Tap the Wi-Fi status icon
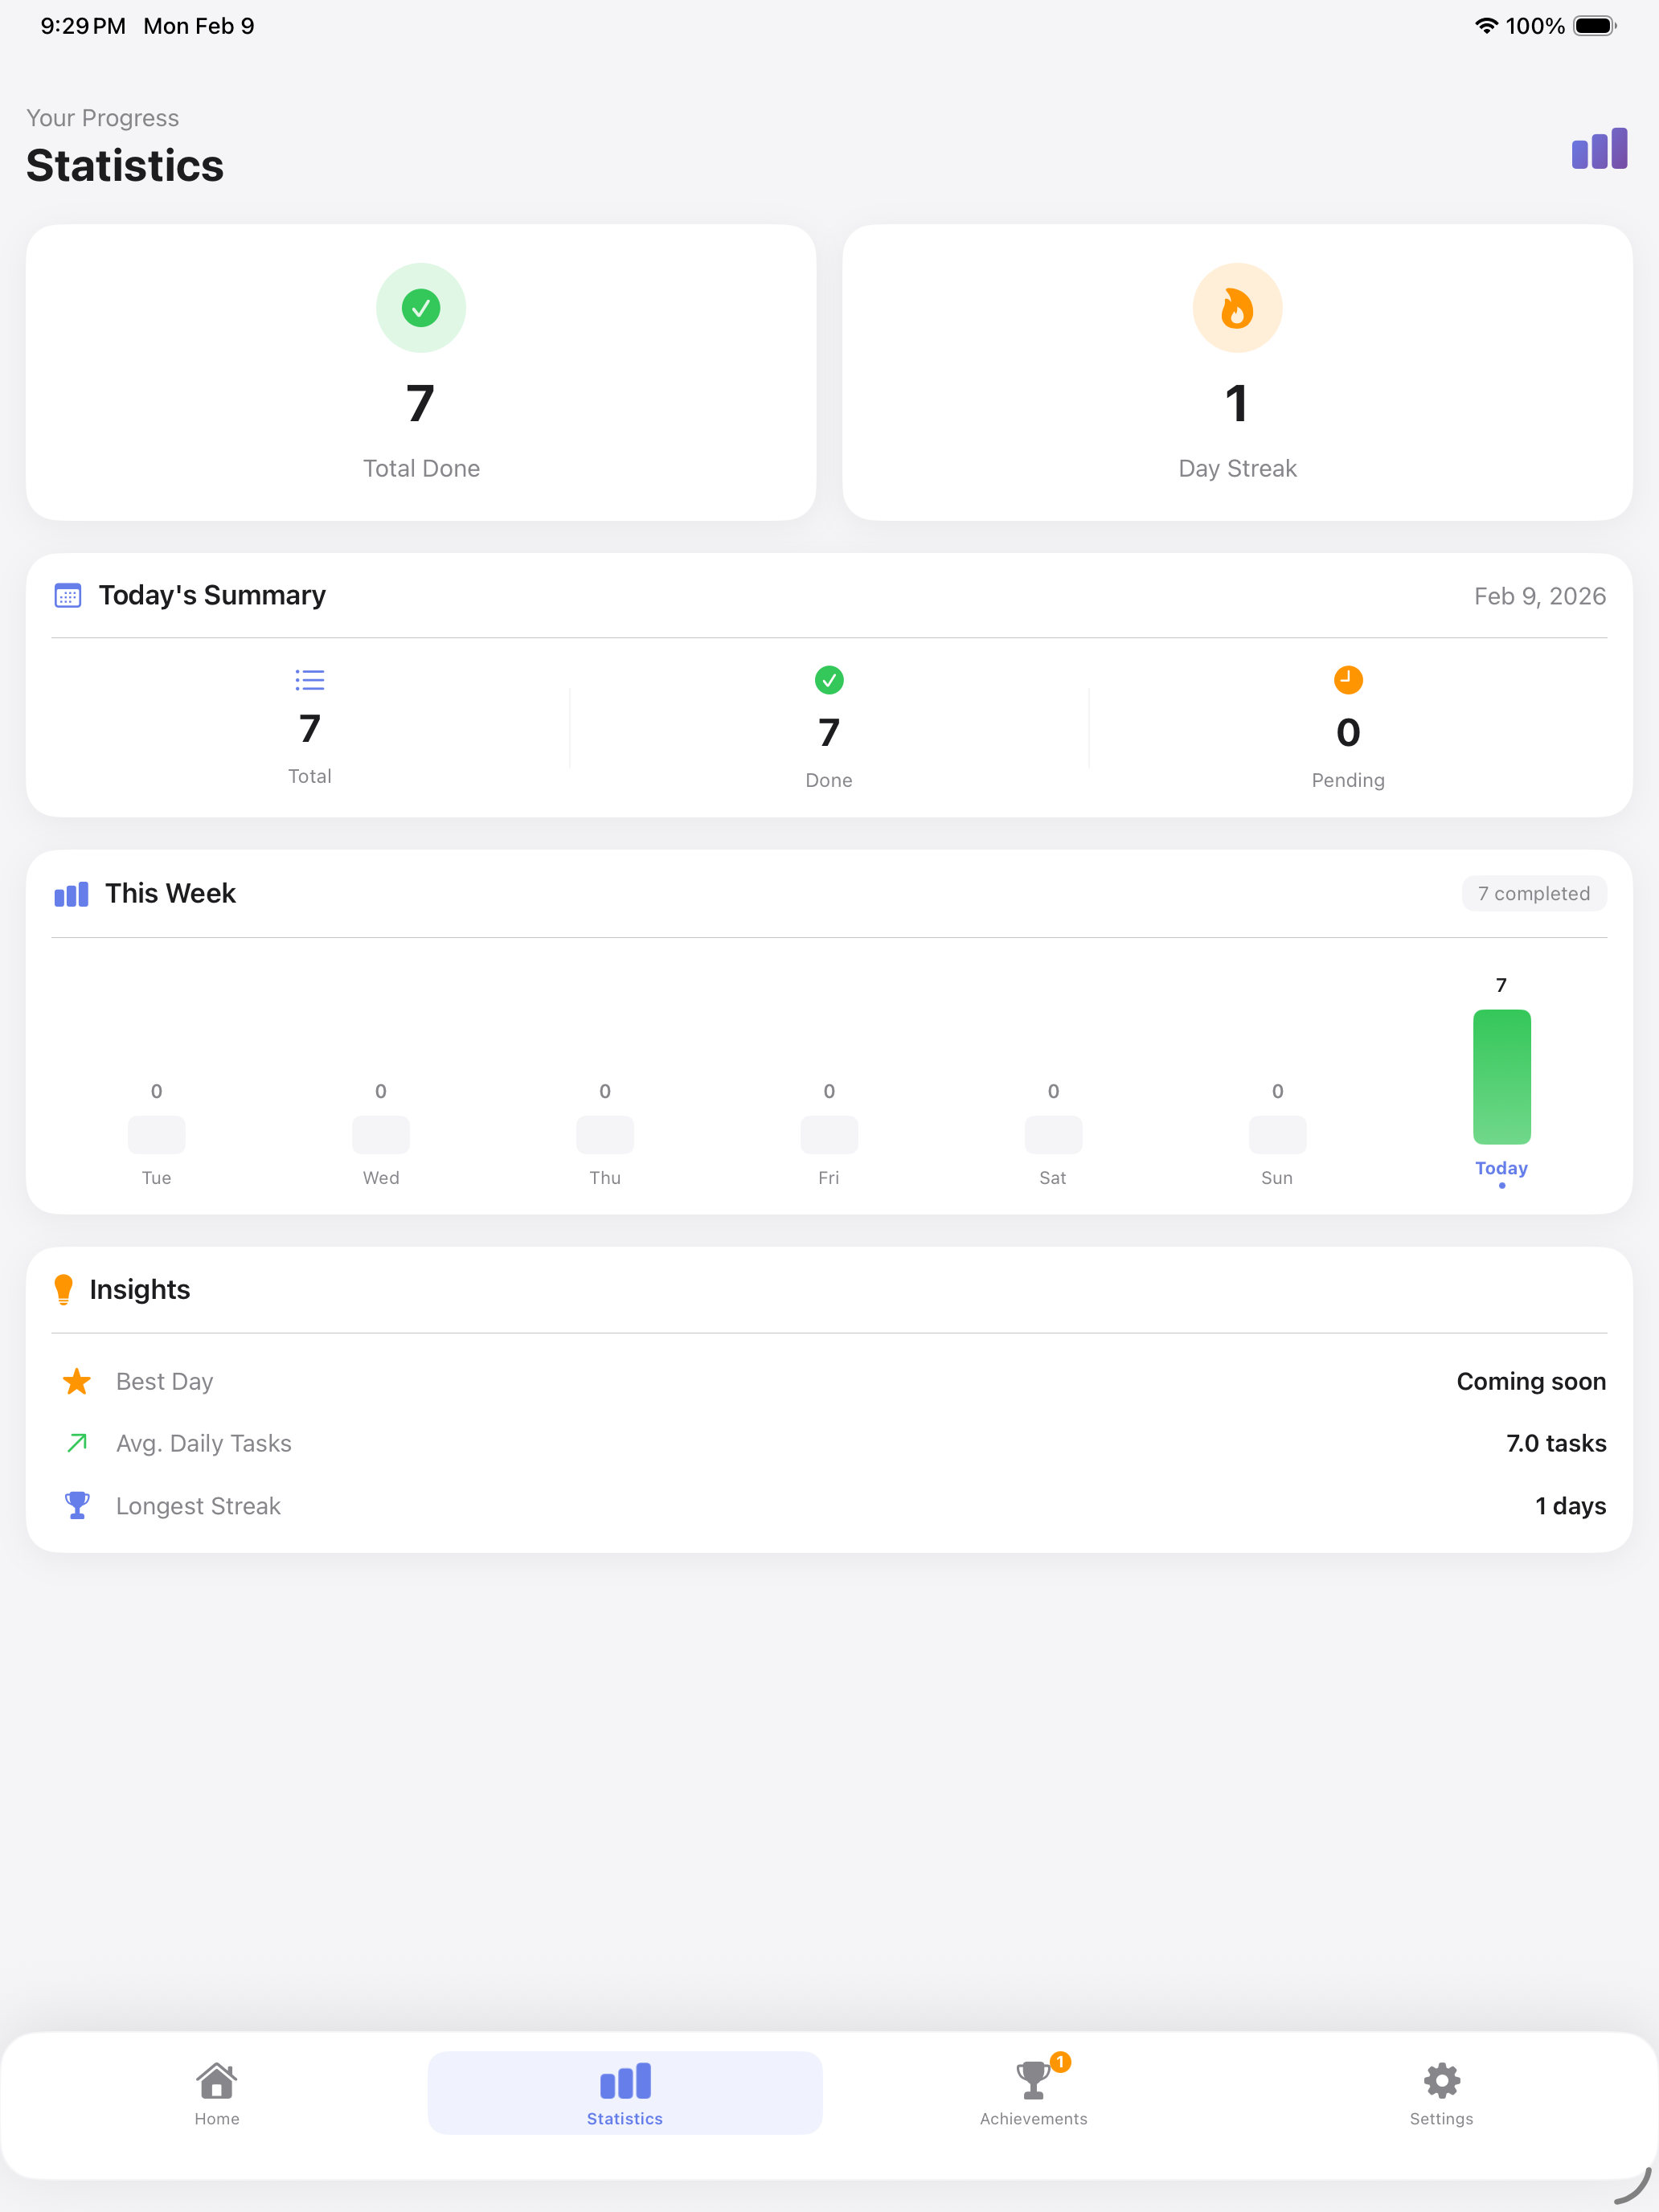This screenshot has width=1659, height=2212. click(x=1486, y=26)
